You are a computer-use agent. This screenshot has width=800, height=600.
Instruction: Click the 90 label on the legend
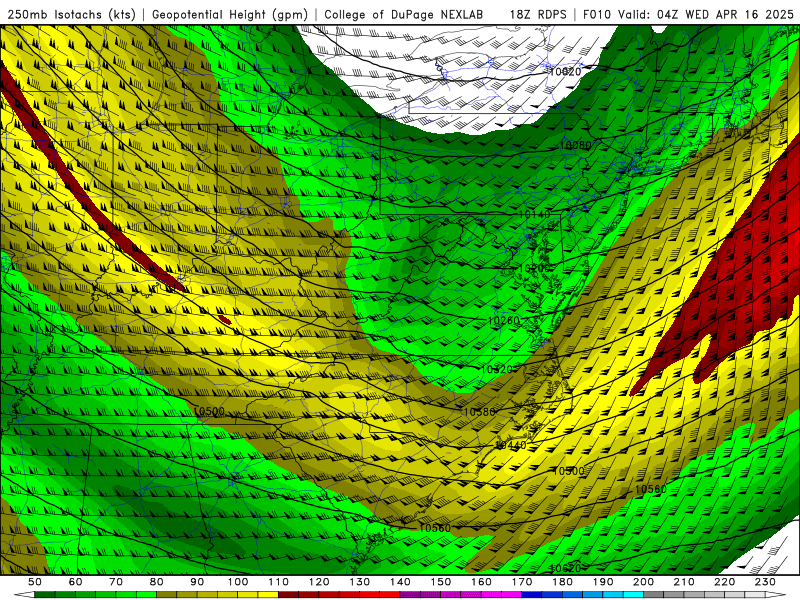[197, 582]
